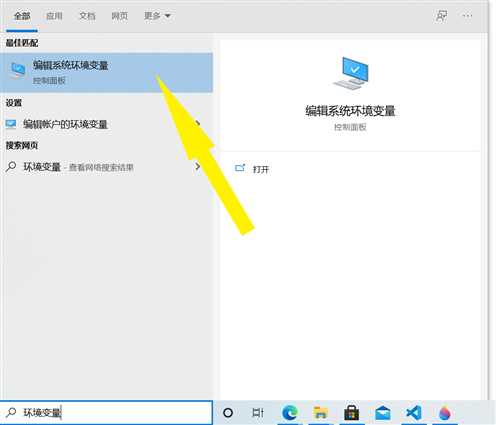496x425 pixels.
Task: Open the Mail app on the taskbar
Action: (383, 413)
